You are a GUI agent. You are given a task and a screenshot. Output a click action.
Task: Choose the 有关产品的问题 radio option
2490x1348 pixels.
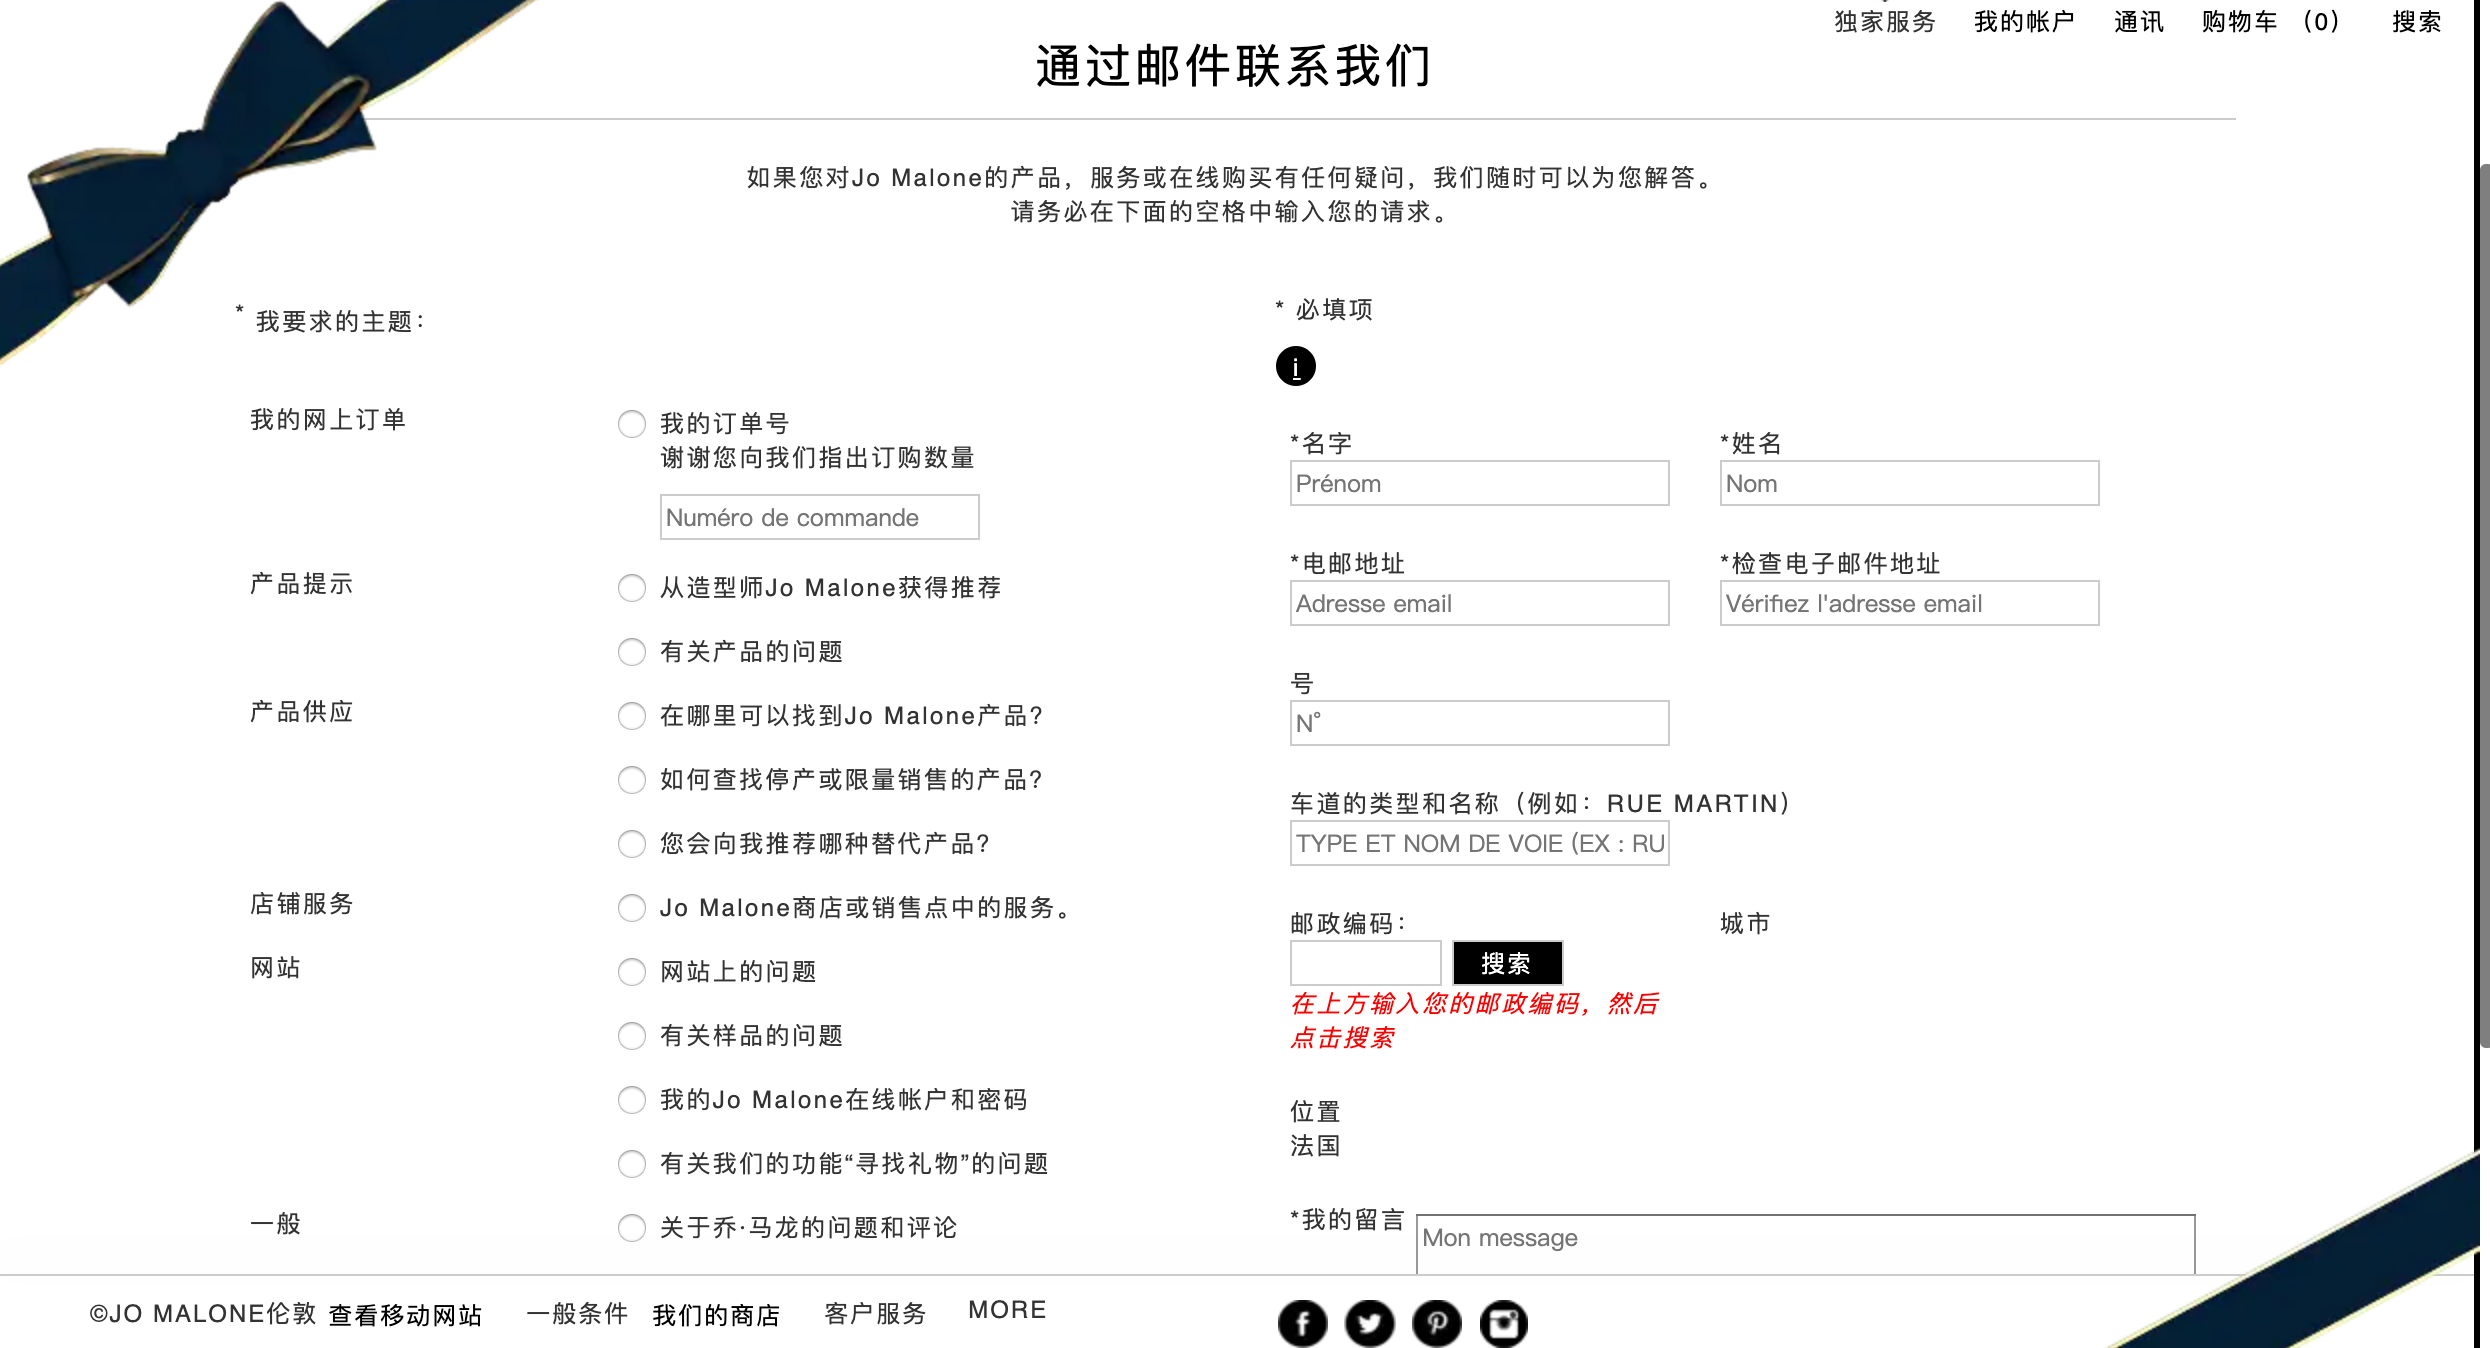pyautogui.click(x=631, y=651)
